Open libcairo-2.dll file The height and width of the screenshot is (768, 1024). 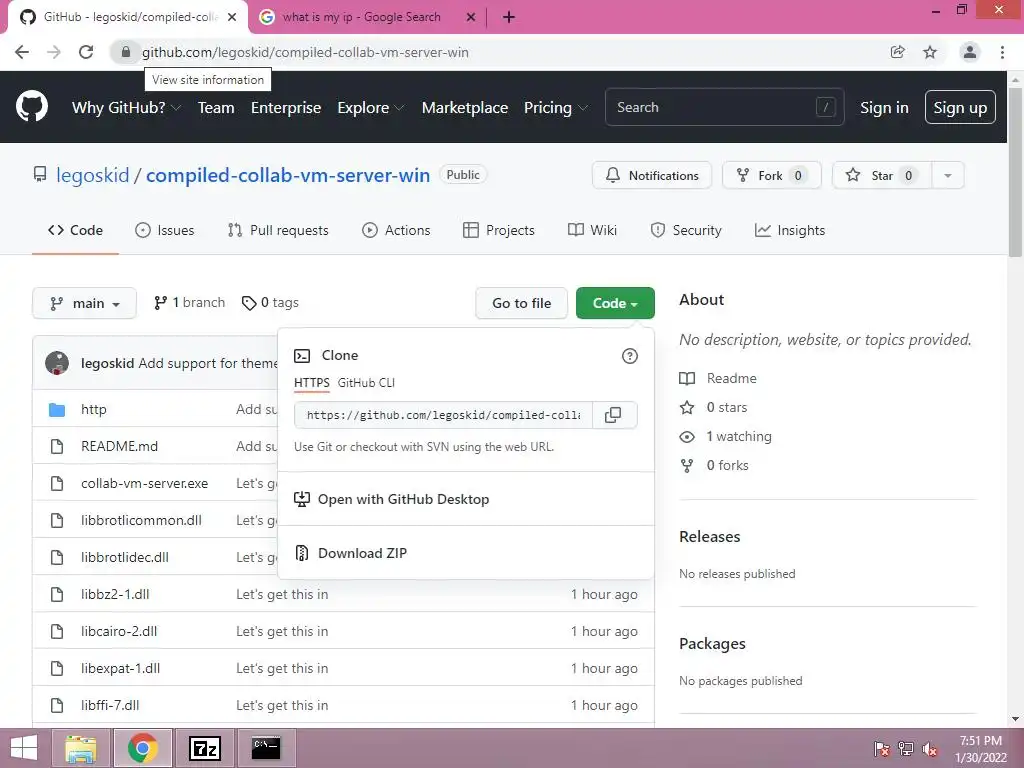119,632
